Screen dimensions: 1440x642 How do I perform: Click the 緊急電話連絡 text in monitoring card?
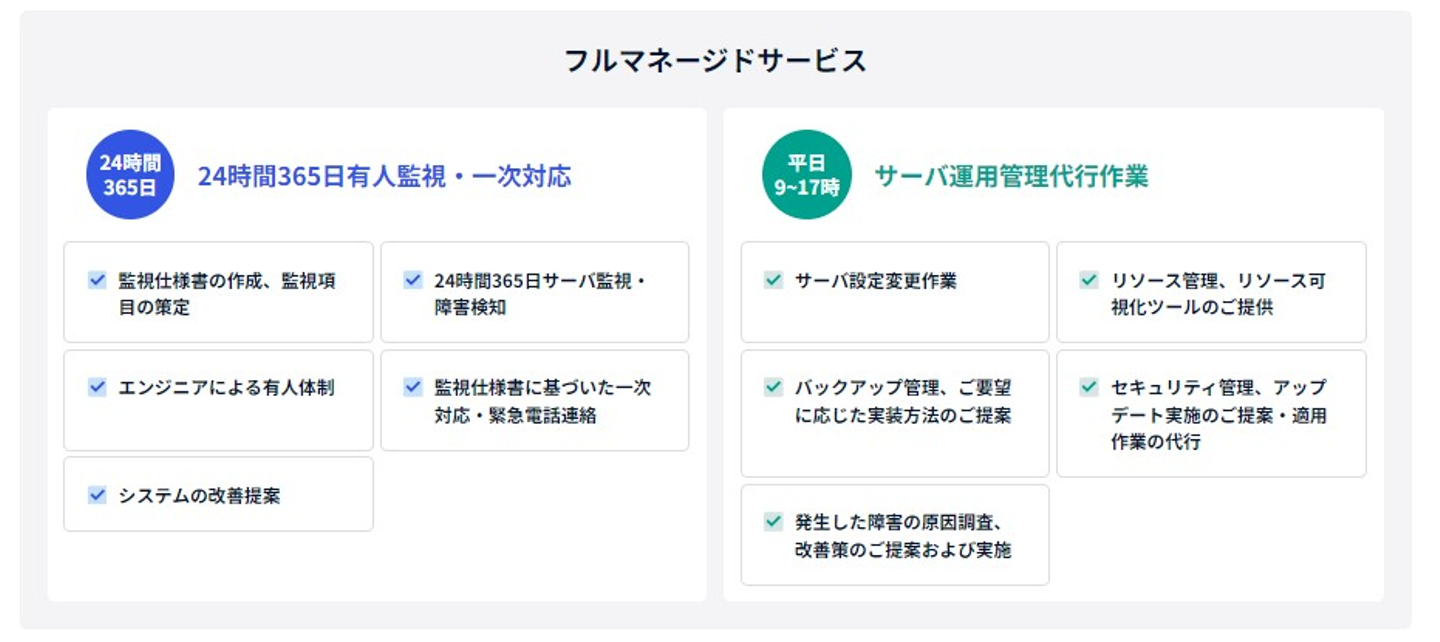click(x=544, y=415)
